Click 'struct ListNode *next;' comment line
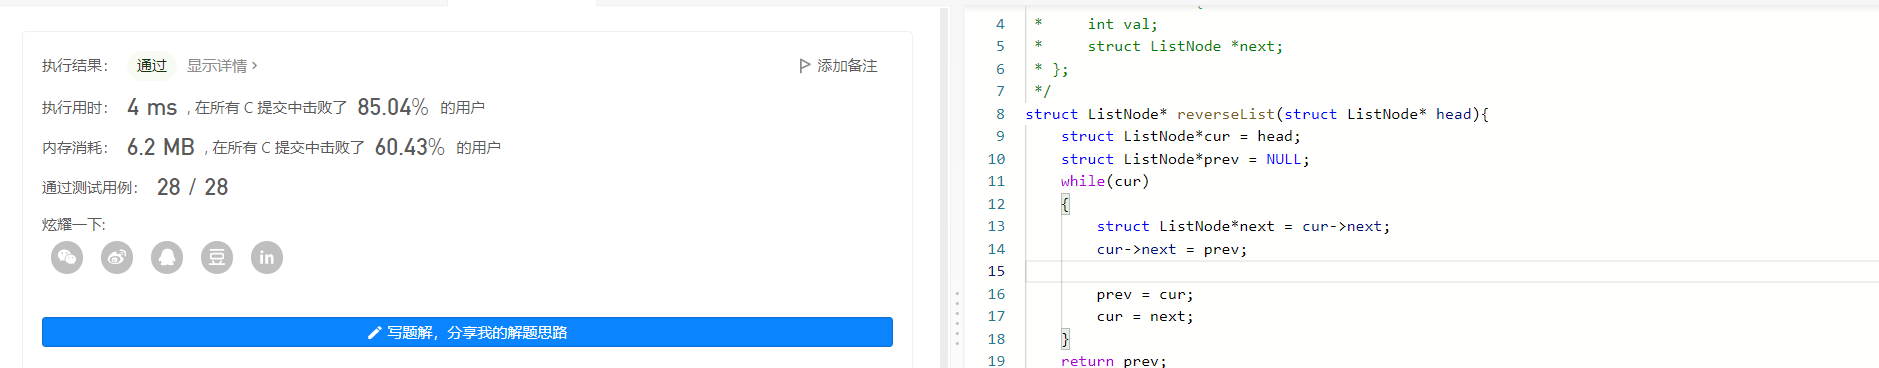This screenshot has height=368, width=1879. [1185, 46]
